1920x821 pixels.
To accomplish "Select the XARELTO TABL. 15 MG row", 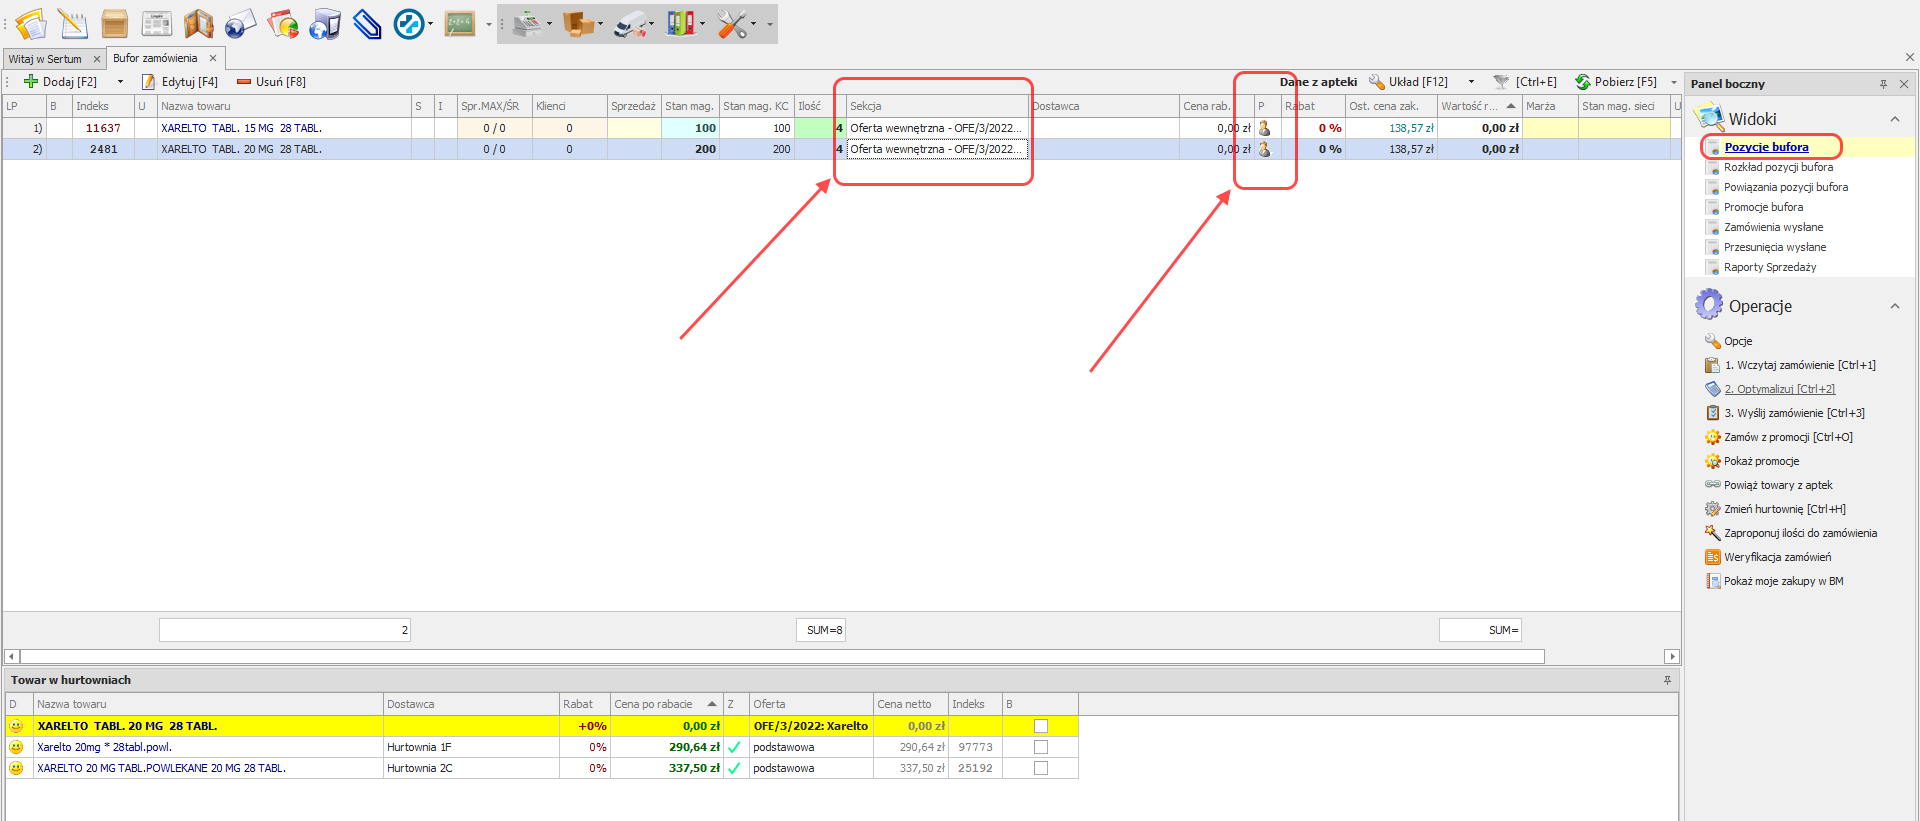I will point(241,128).
